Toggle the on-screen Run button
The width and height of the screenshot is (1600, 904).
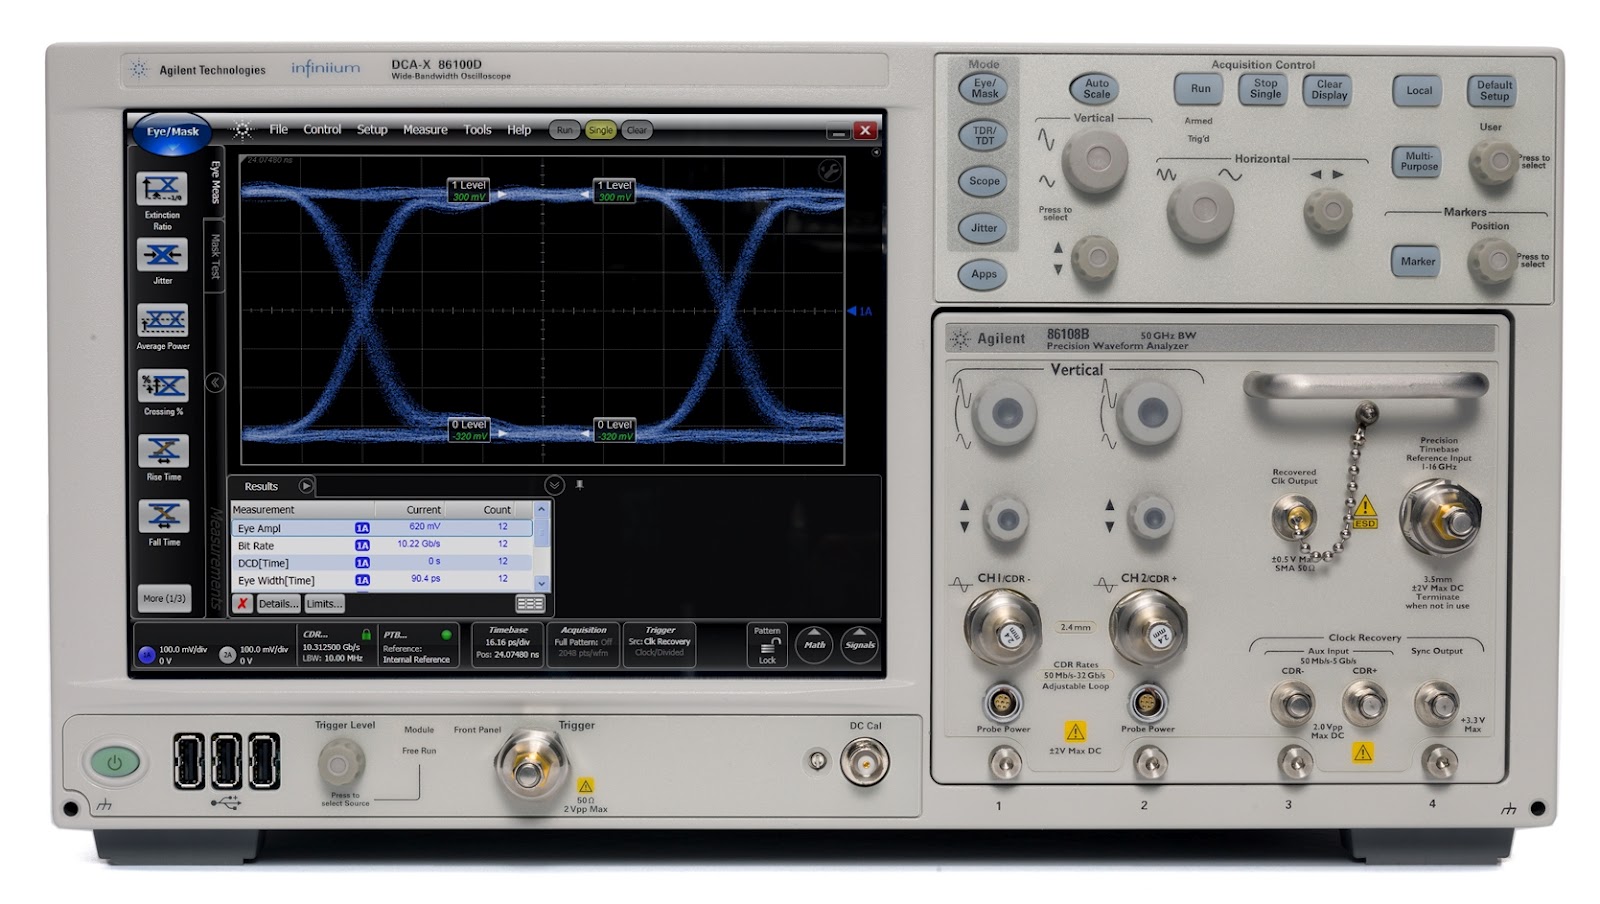point(565,130)
